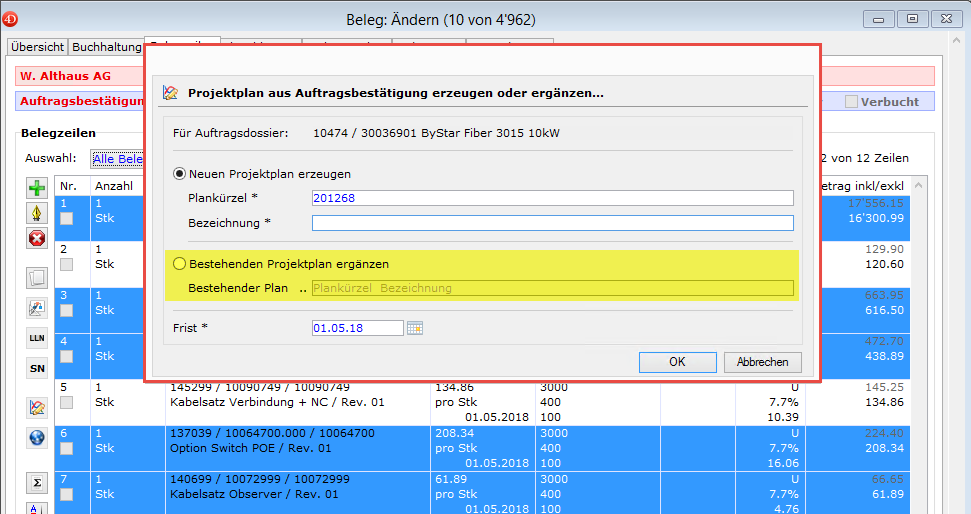Tick checkbox in row 5
Screen dimensions: 971x514
pos(67,403)
